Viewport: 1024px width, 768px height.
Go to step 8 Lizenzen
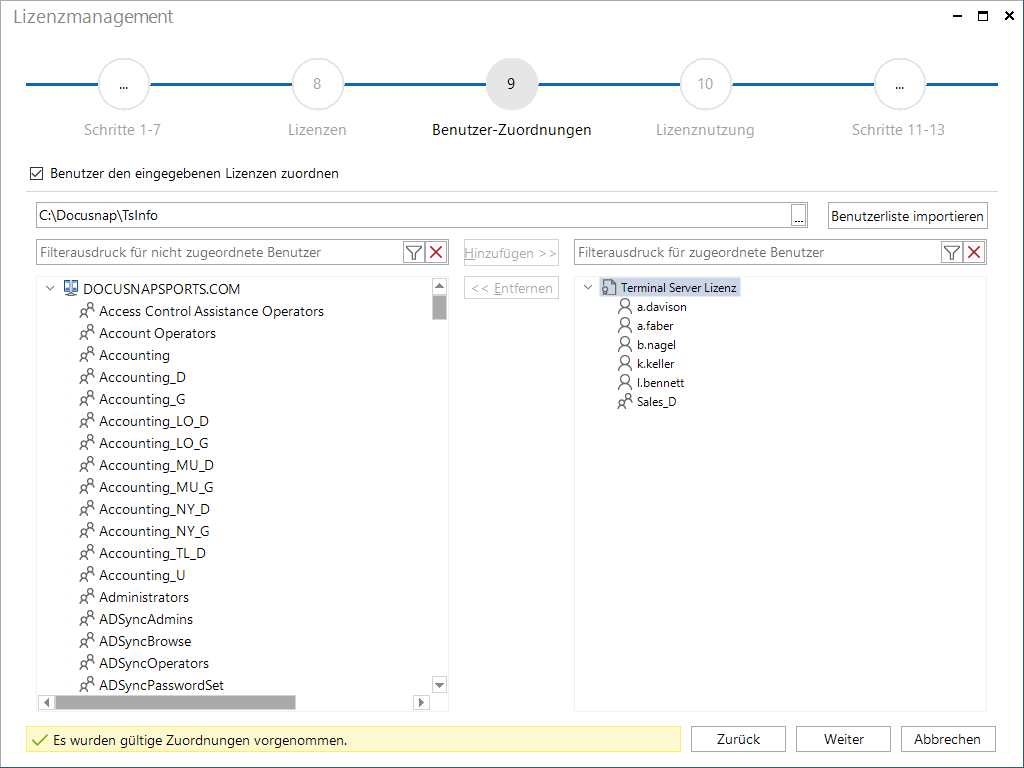(x=317, y=84)
